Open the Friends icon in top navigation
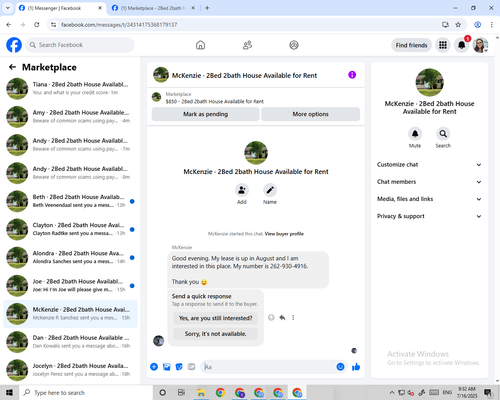 [x=247, y=45]
